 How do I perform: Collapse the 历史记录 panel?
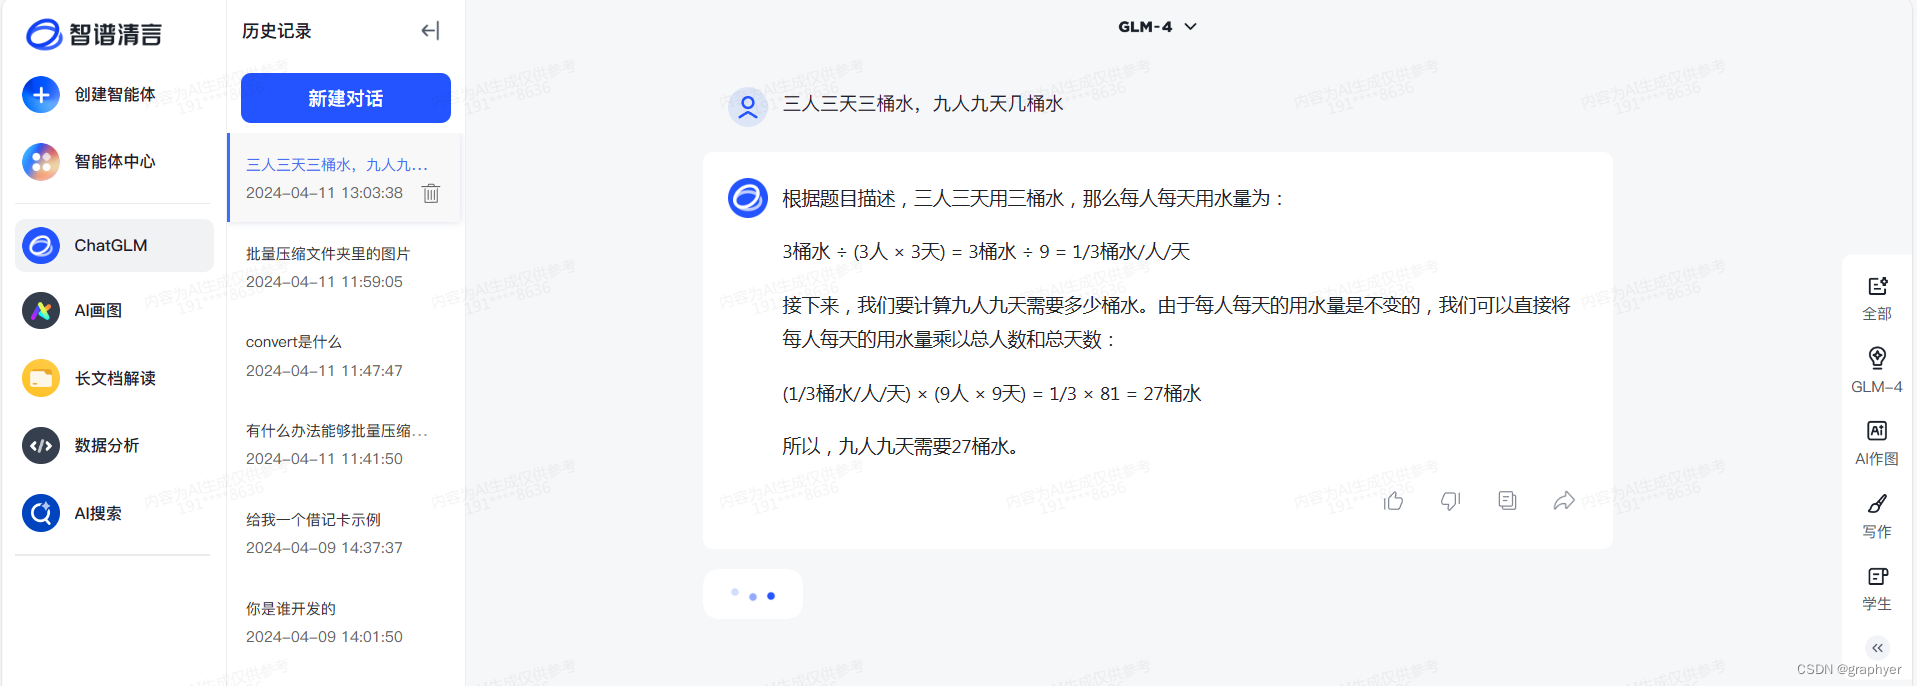tap(430, 31)
